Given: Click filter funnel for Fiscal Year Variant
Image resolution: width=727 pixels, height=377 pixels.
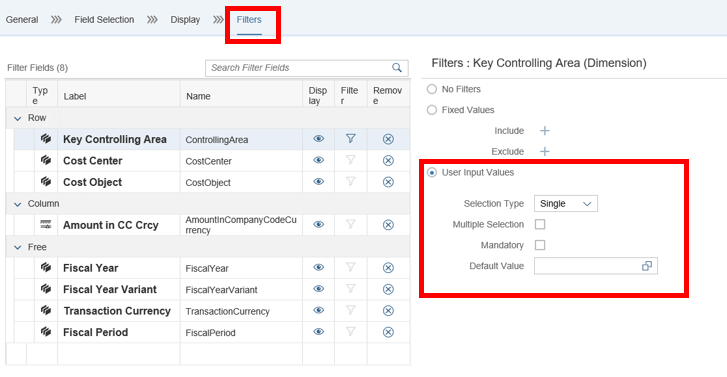Looking at the screenshot, I should point(351,289).
